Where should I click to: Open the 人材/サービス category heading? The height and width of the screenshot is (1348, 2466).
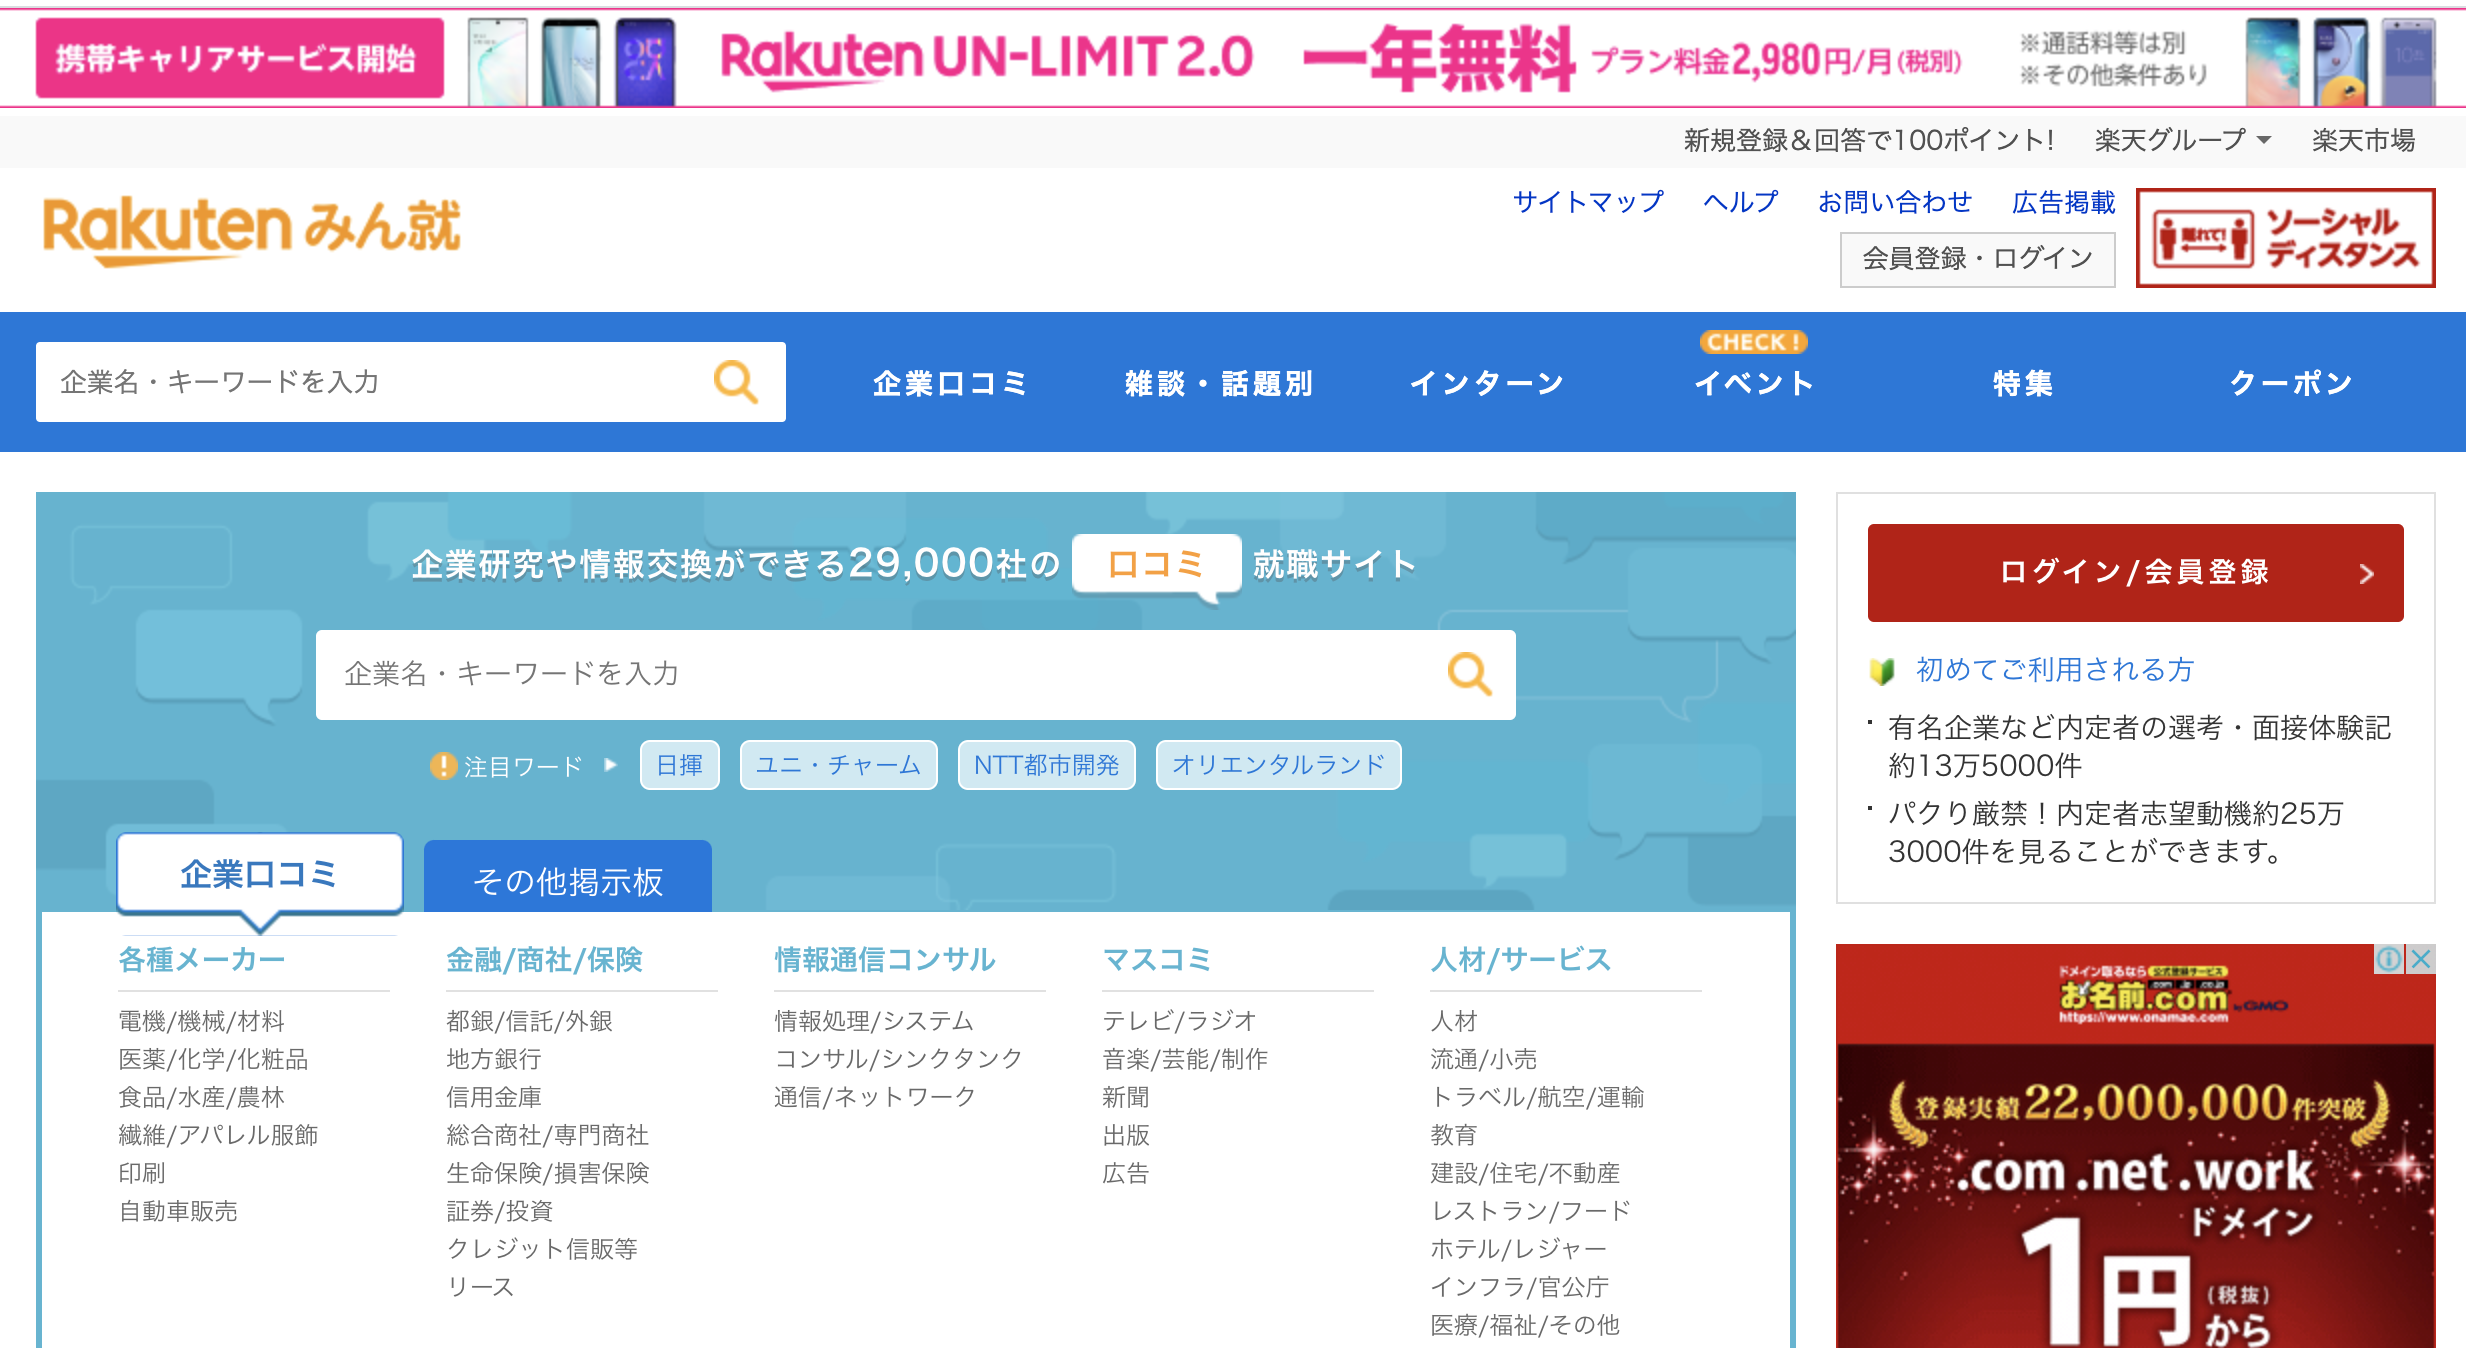coord(1521,960)
